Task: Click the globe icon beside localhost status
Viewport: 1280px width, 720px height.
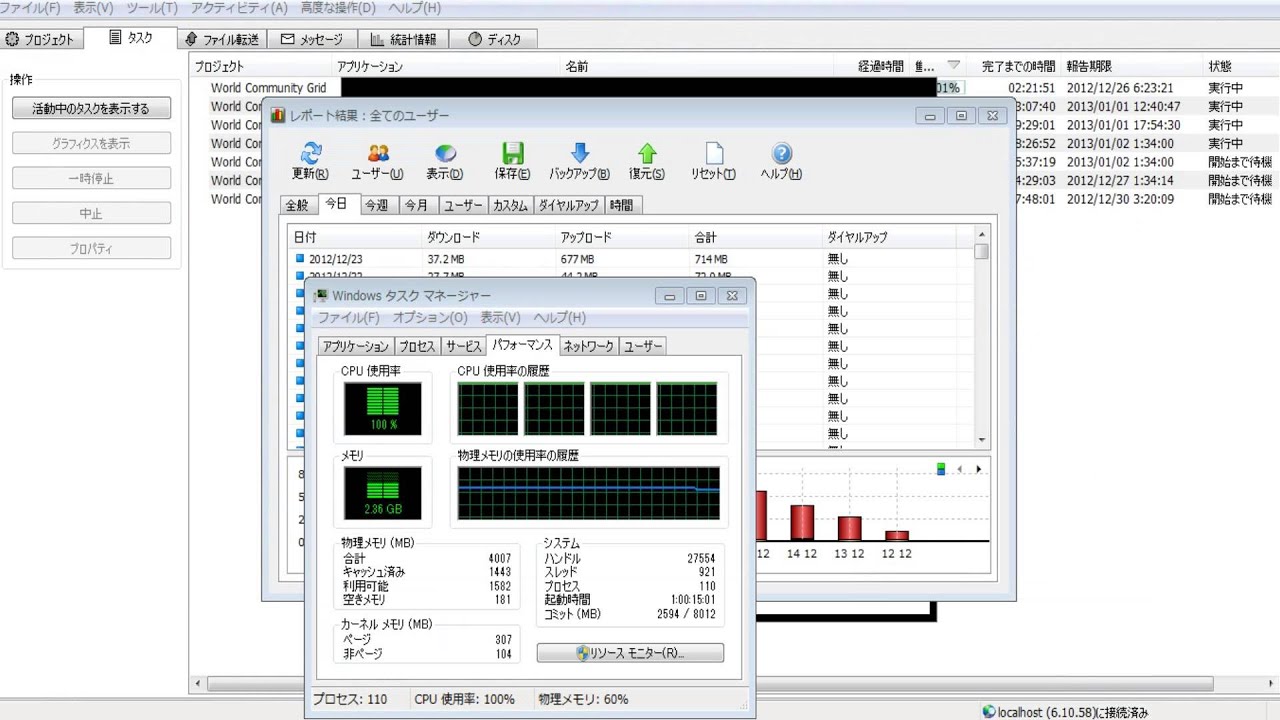Action: tap(989, 712)
